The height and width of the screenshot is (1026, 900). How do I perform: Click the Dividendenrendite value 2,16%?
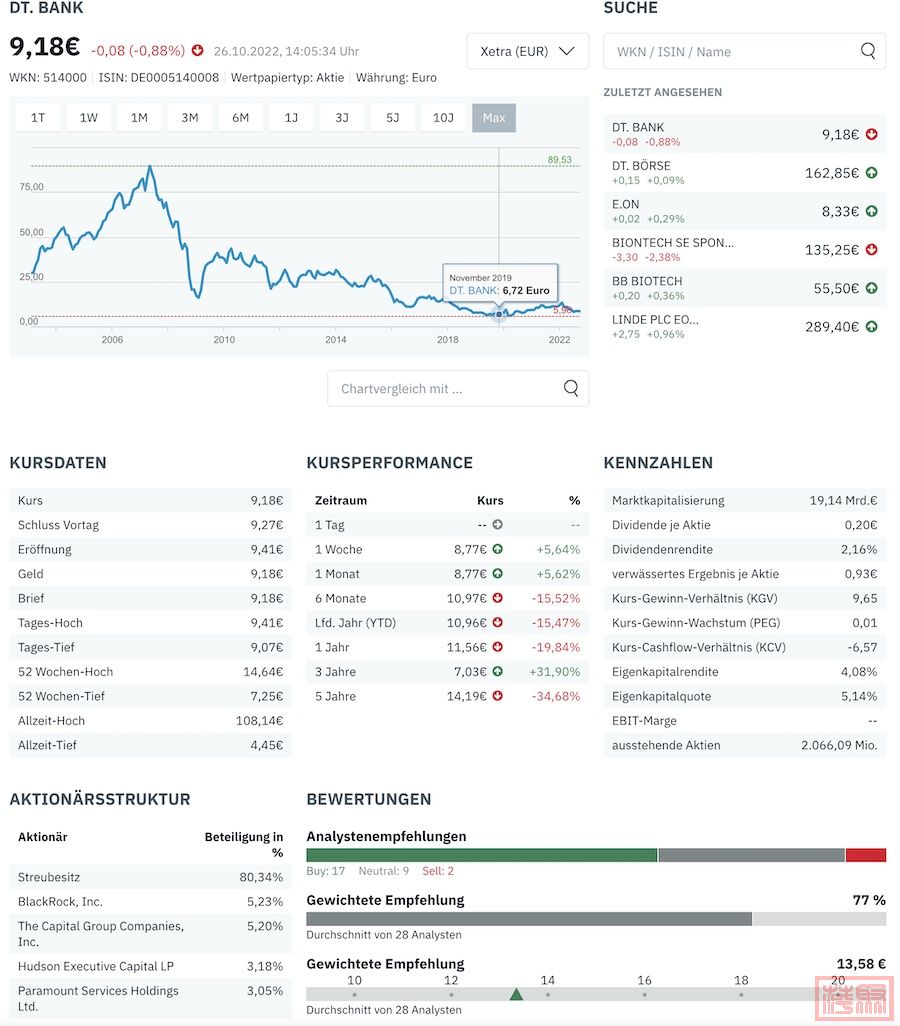[x=859, y=550]
